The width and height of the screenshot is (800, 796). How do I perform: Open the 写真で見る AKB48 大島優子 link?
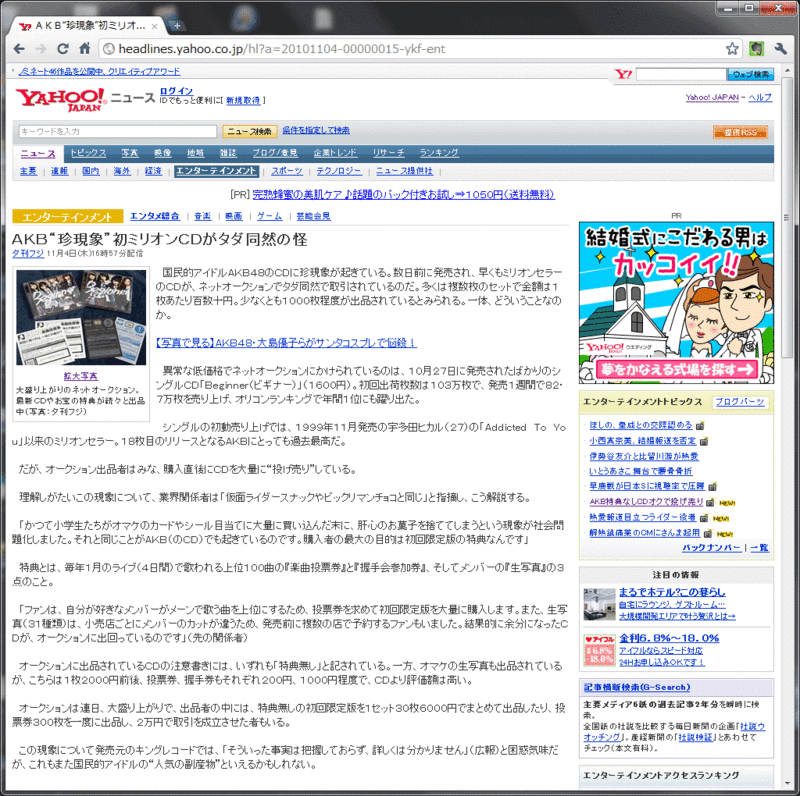pyautogui.click(x=286, y=343)
